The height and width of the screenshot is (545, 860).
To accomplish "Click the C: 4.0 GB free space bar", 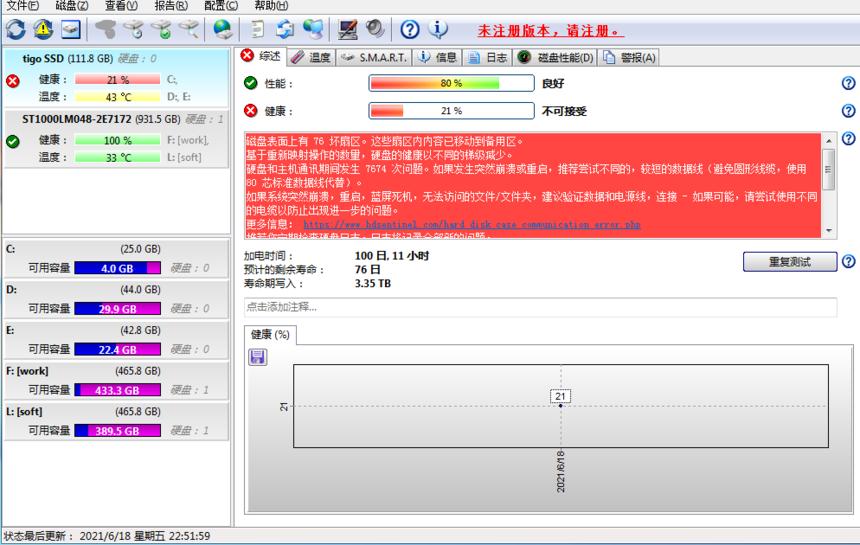I will (x=117, y=268).
